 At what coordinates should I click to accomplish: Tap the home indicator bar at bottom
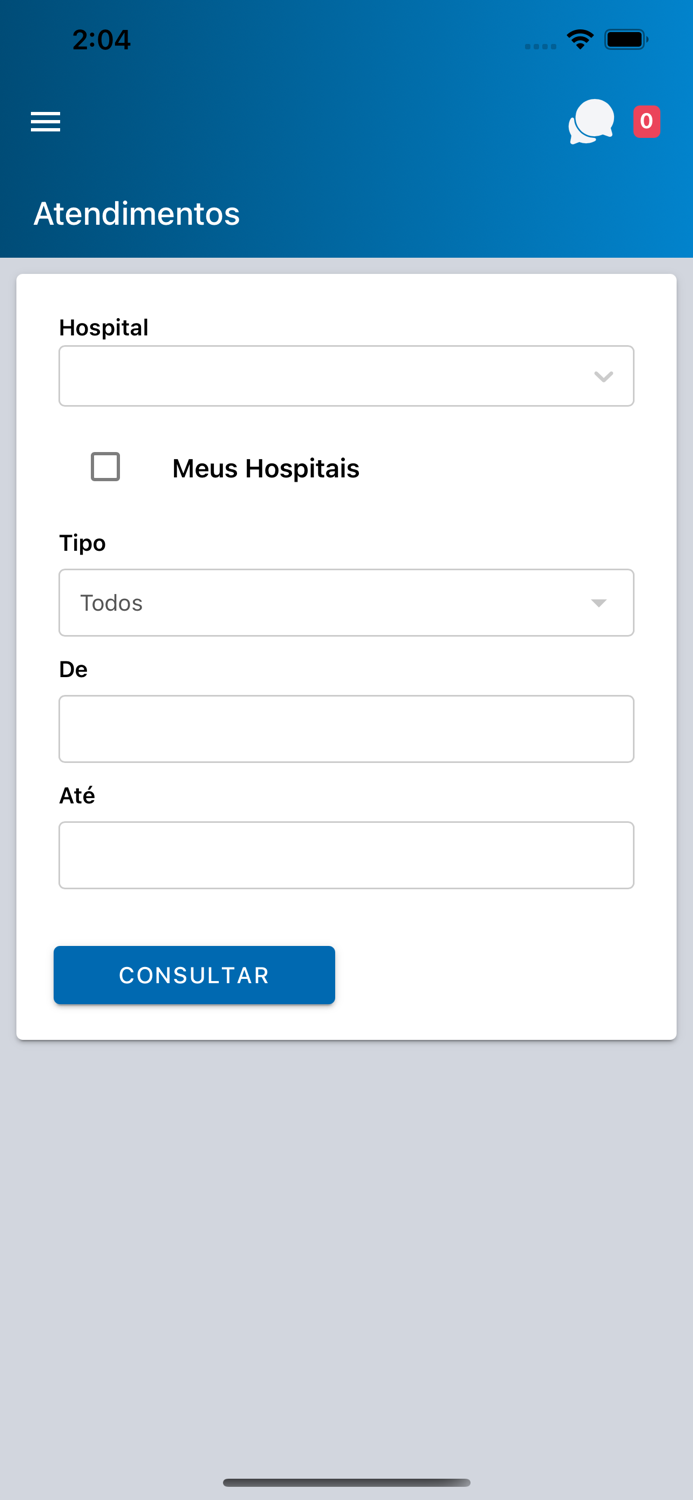(346, 1483)
